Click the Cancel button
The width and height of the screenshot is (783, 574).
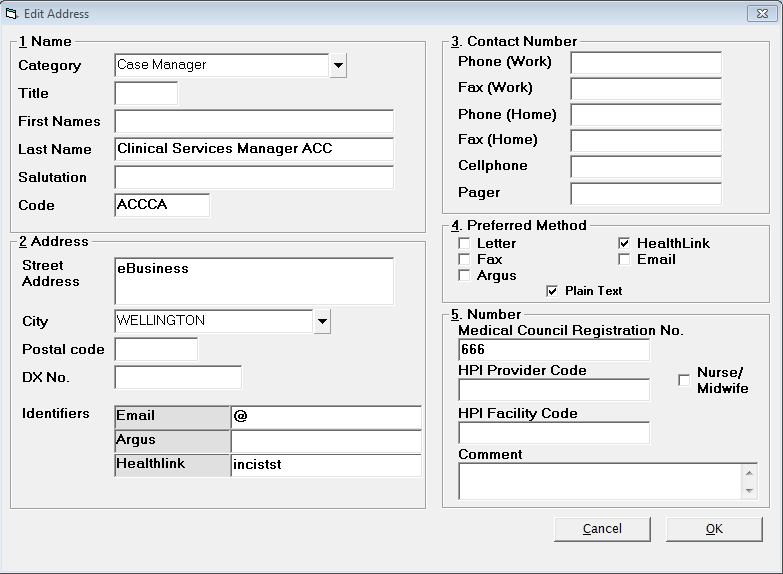tap(602, 529)
